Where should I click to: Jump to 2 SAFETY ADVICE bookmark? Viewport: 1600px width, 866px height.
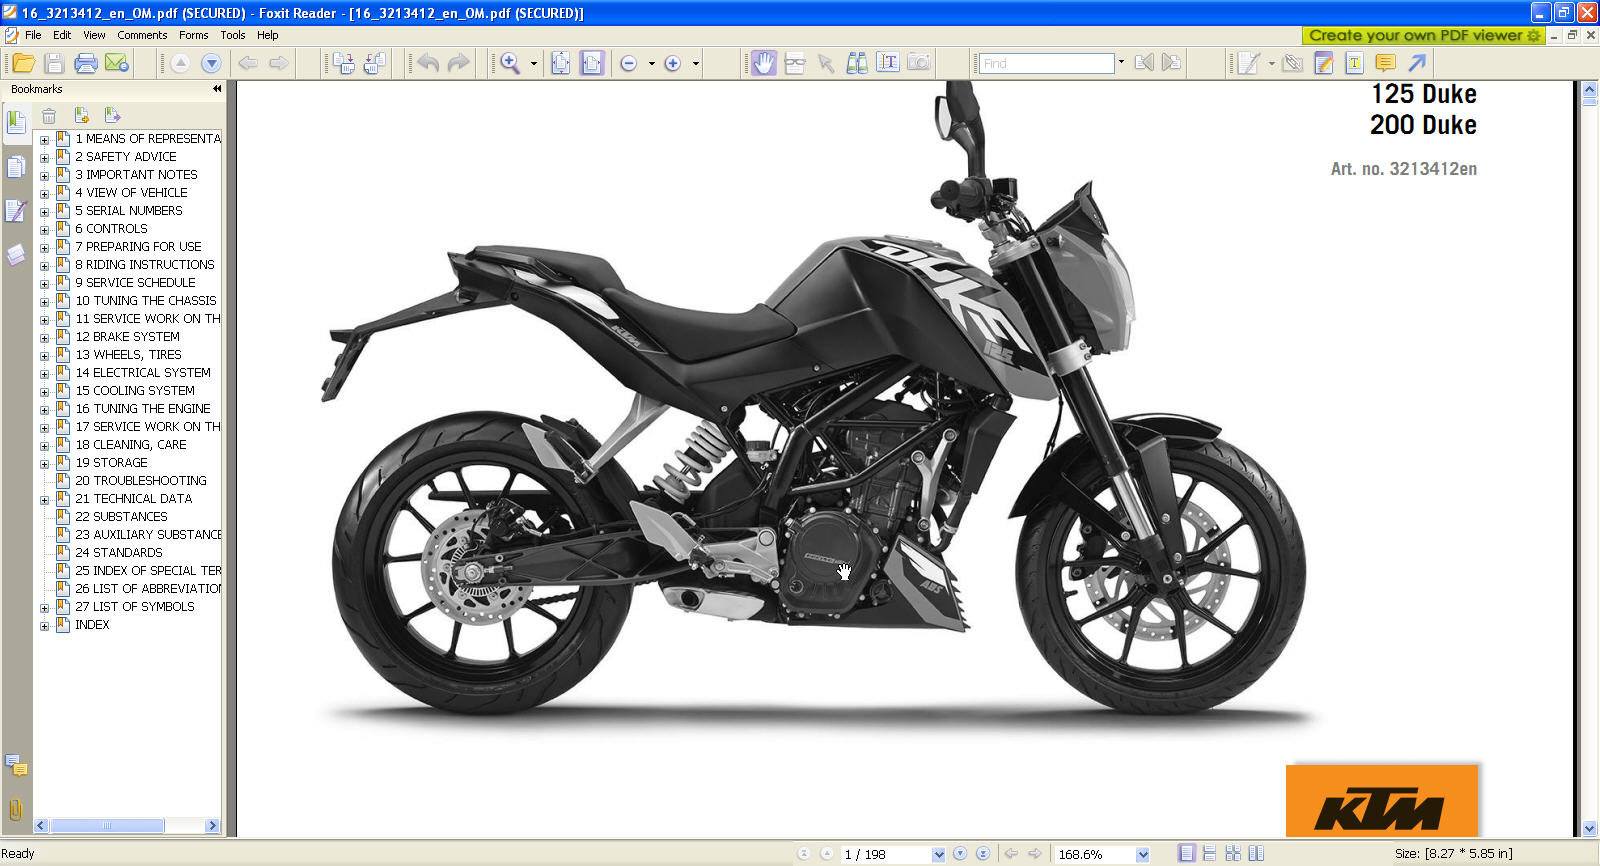[126, 157]
